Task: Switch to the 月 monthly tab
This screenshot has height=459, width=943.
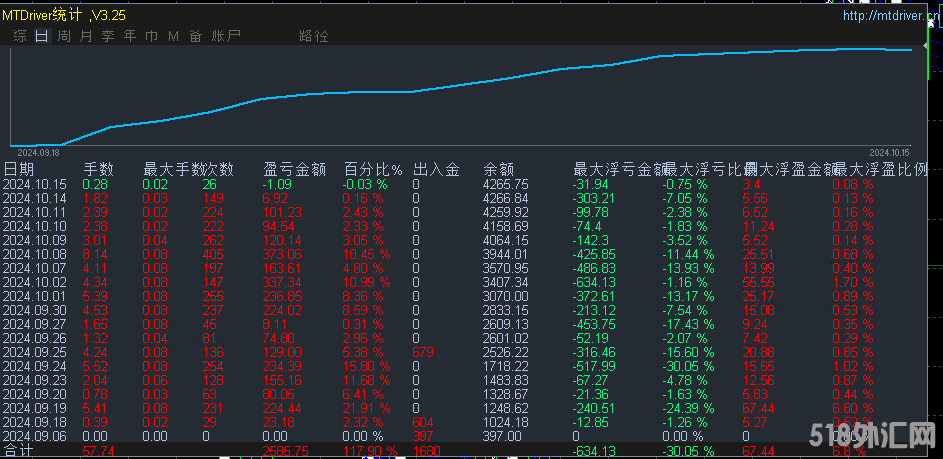Action: click(85, 36)
